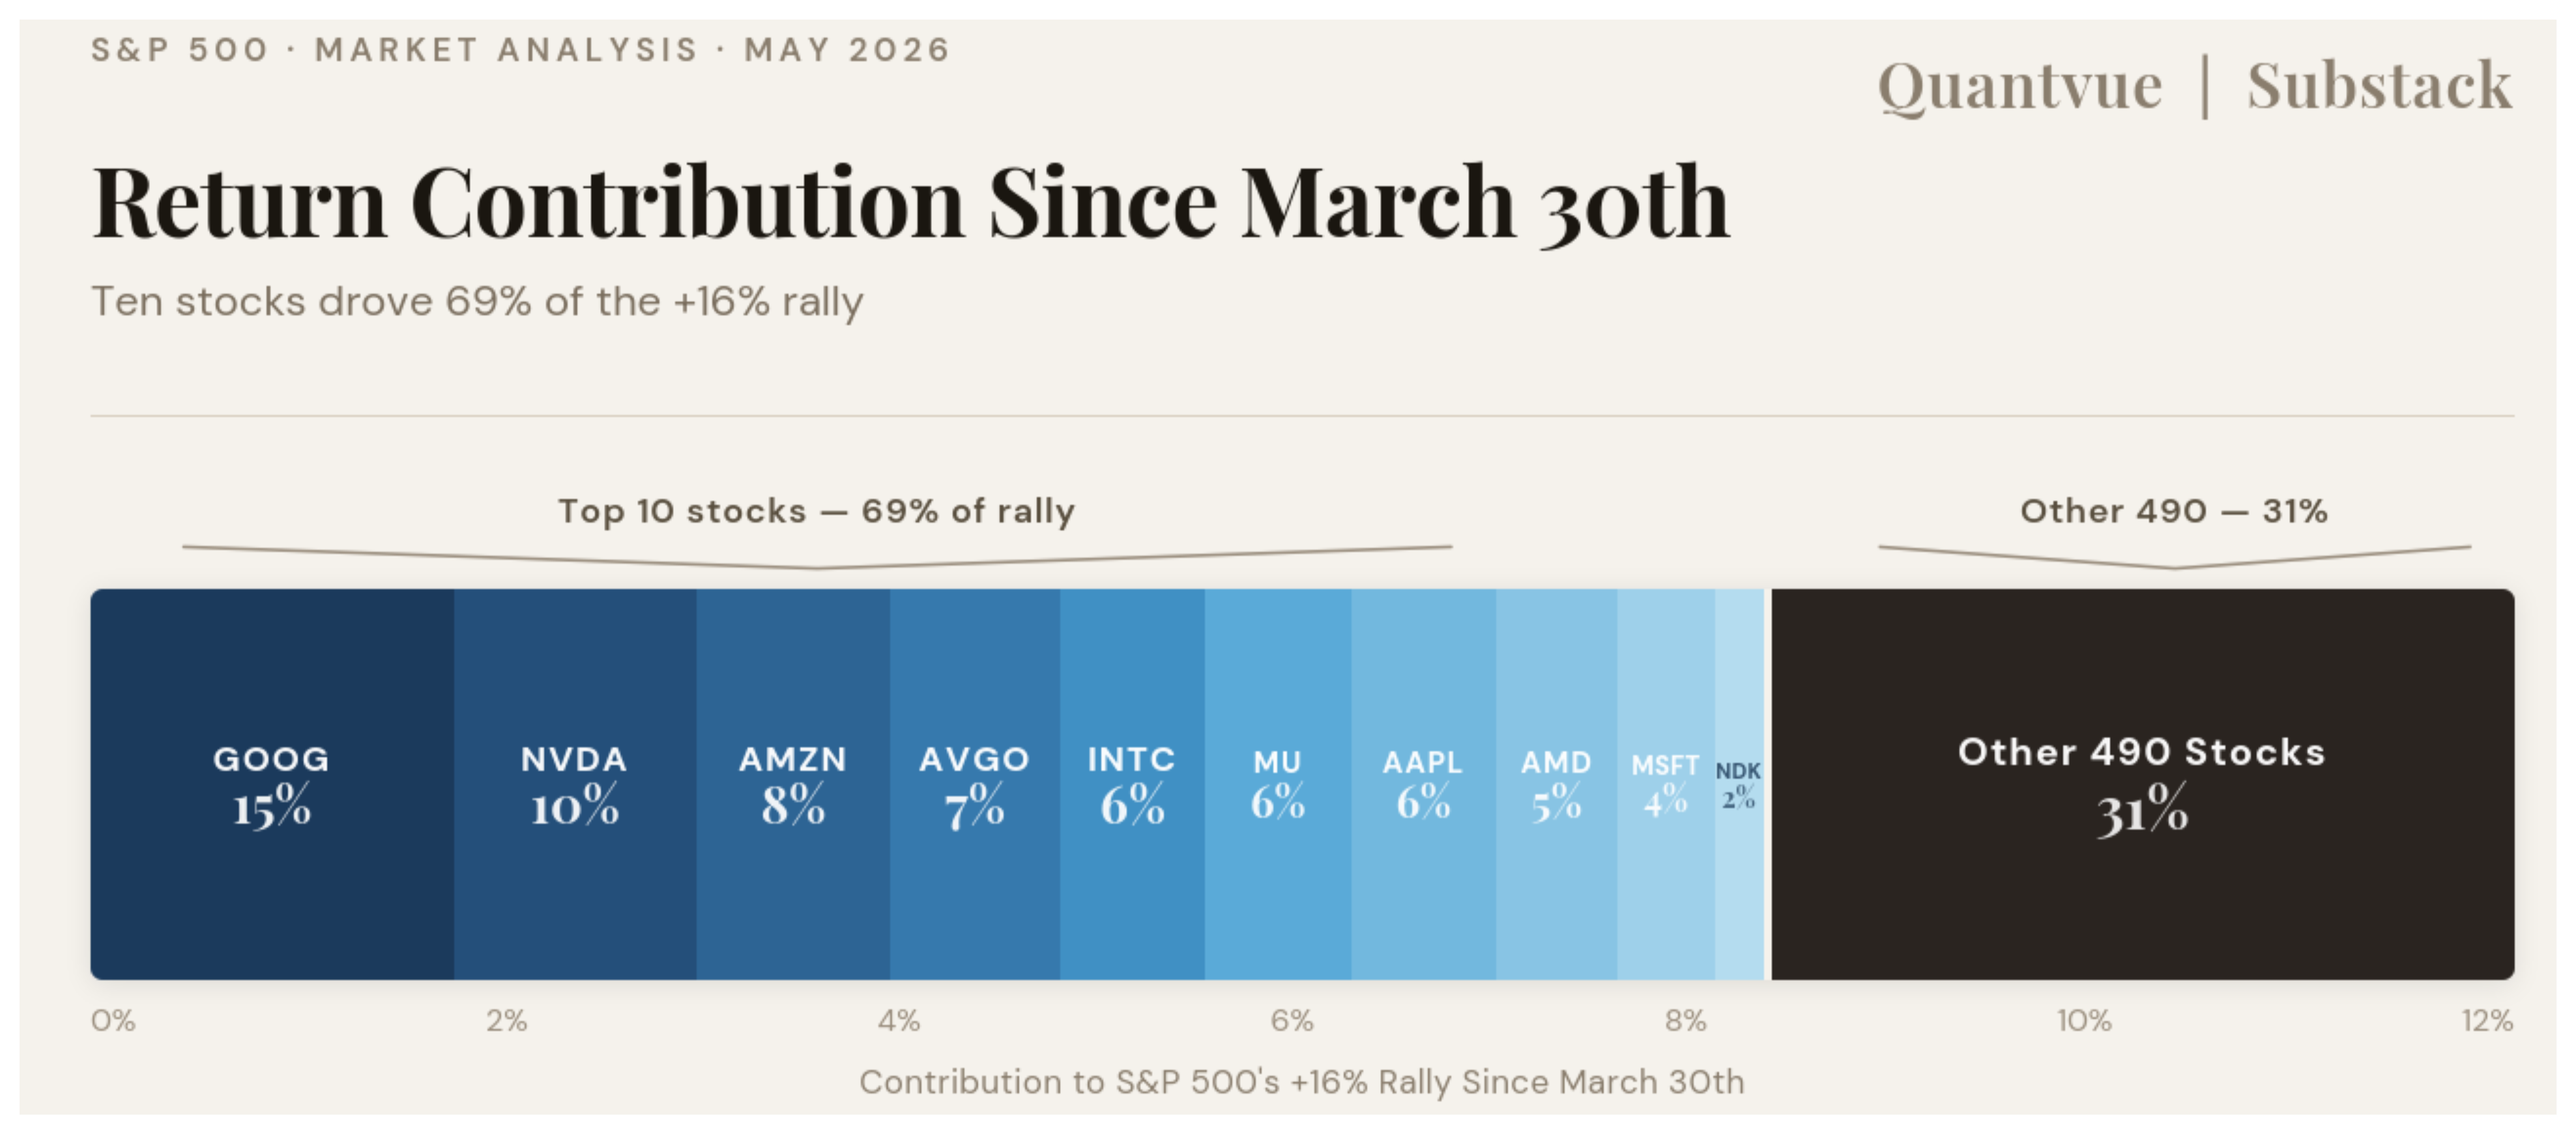Open the Quantvue logo link

2020,87
